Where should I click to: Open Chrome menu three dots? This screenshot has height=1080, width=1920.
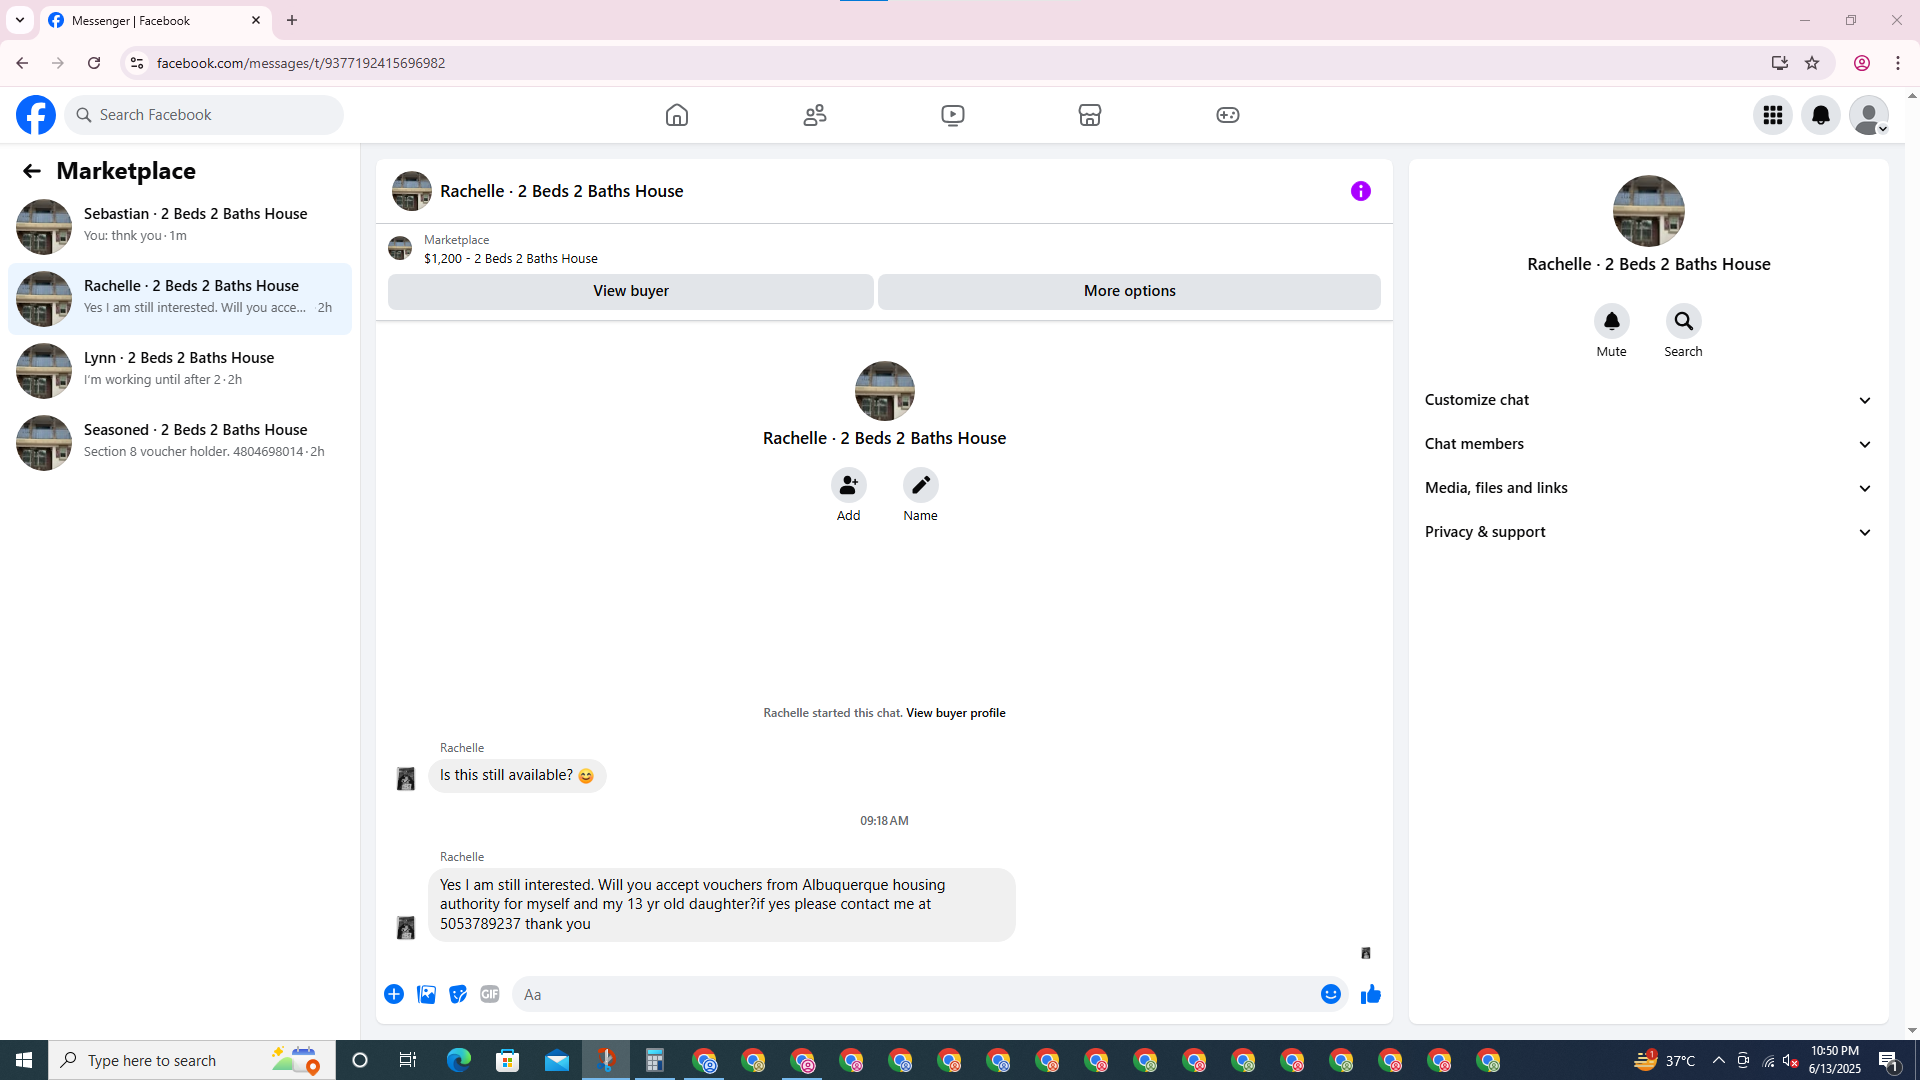(x=1898, y=63)
